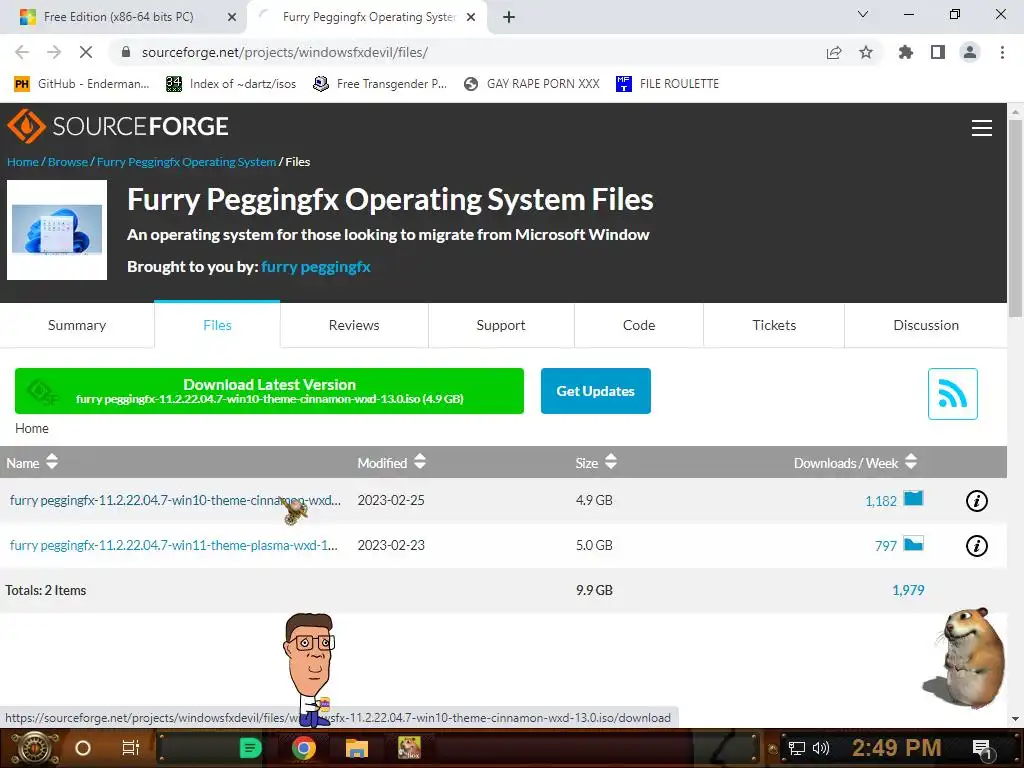
Task: Open the steampunk Start button
Action: (x=35, y=748)
